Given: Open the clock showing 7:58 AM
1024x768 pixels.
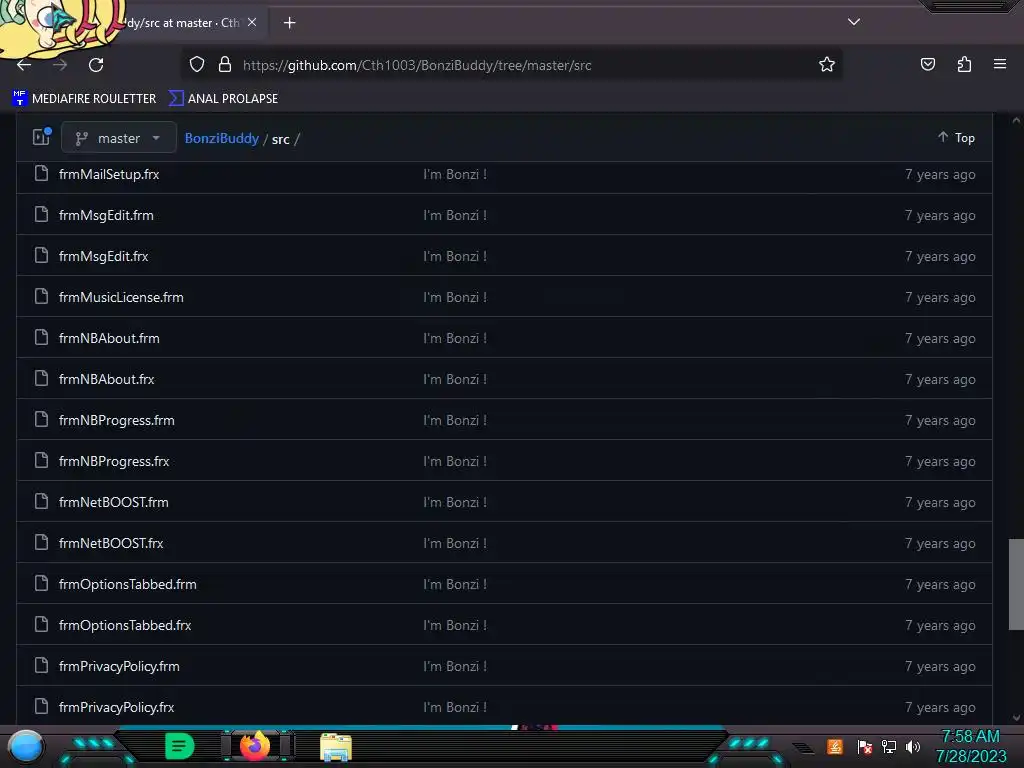Looking at the screenshot, I should click(970, 746).
